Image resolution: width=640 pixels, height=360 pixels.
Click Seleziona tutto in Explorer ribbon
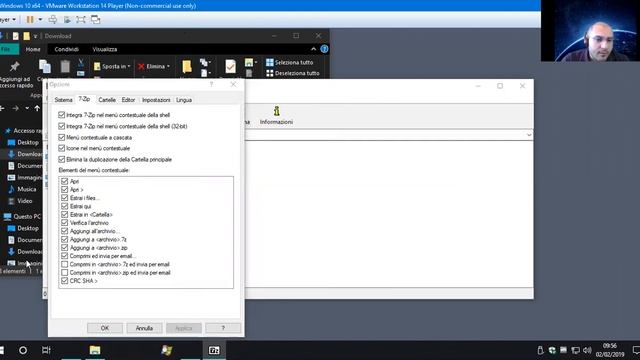(x=290, y=62)
